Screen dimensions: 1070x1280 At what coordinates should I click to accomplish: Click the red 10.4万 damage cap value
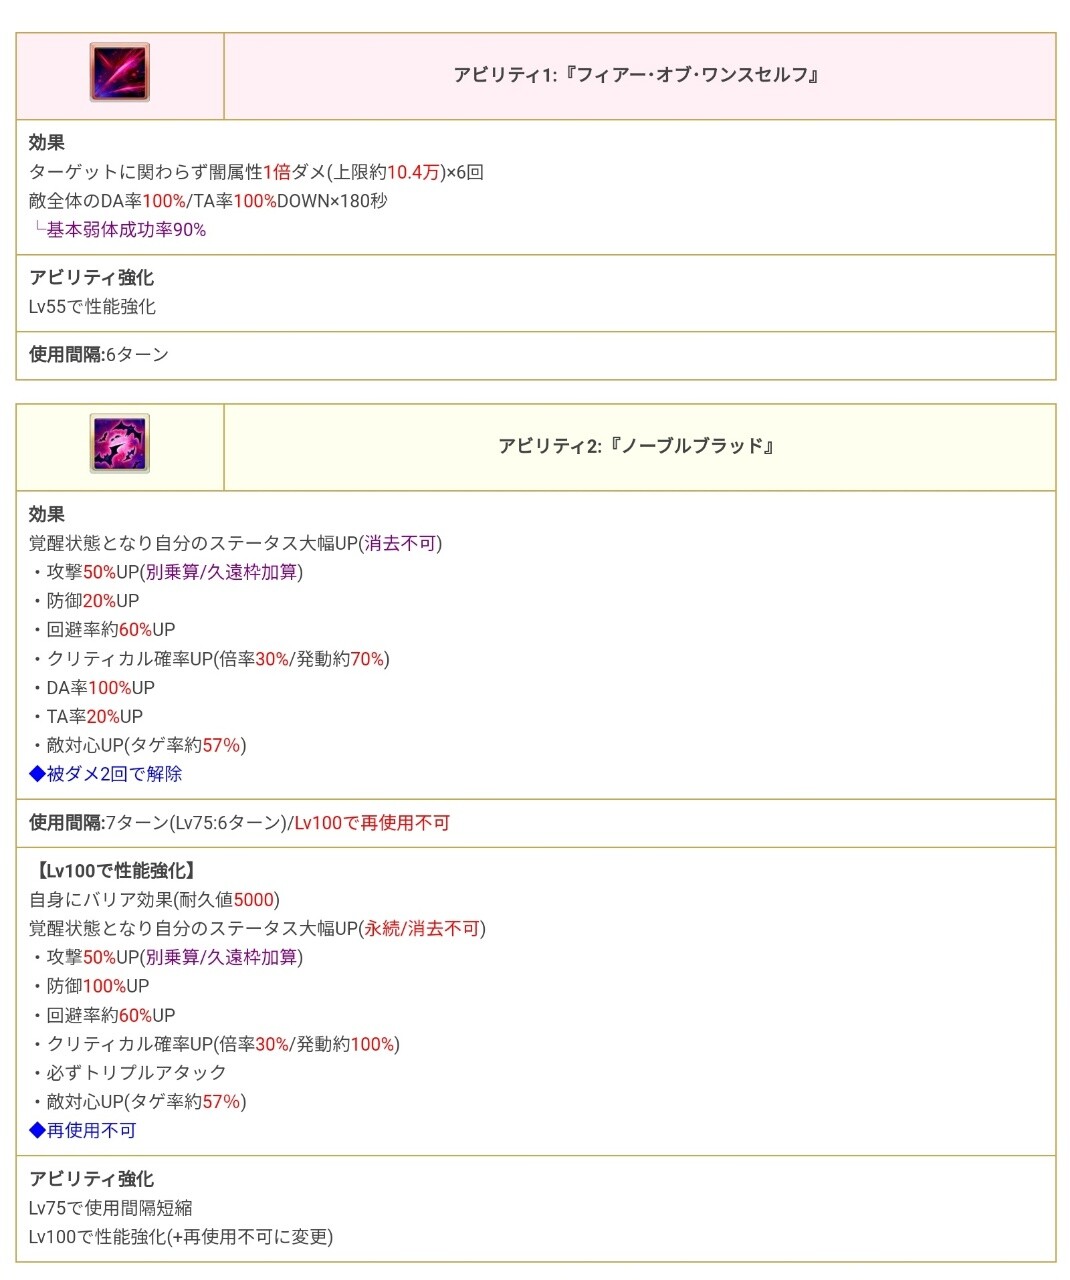click(x=413, y=172)
